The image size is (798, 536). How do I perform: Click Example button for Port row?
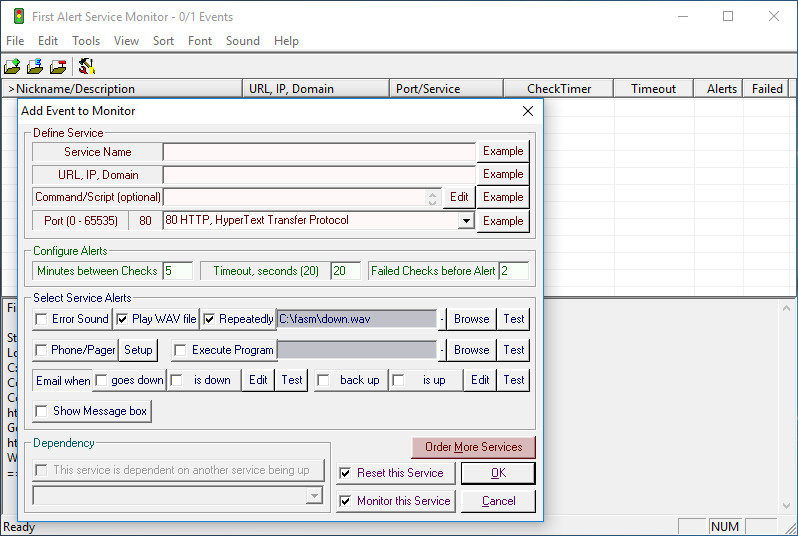(503, 221)
